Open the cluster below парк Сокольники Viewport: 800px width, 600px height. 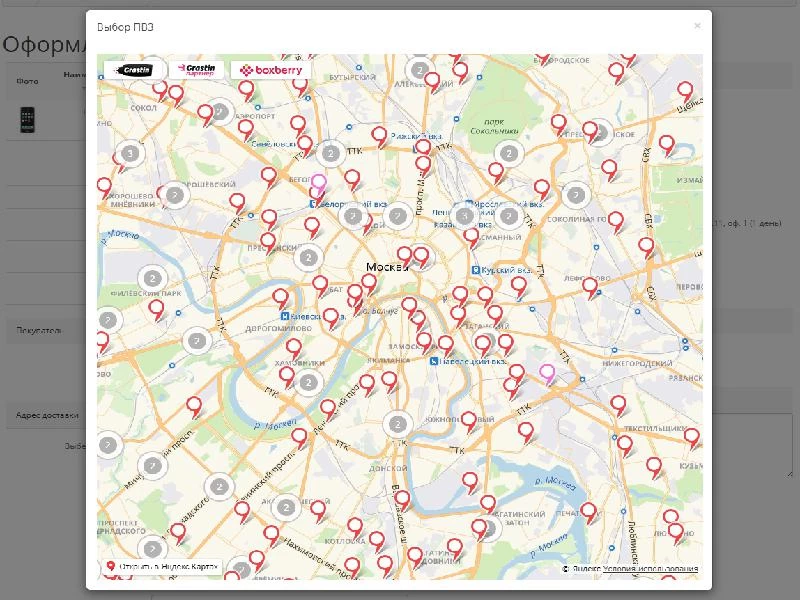(x=509, y=154)
